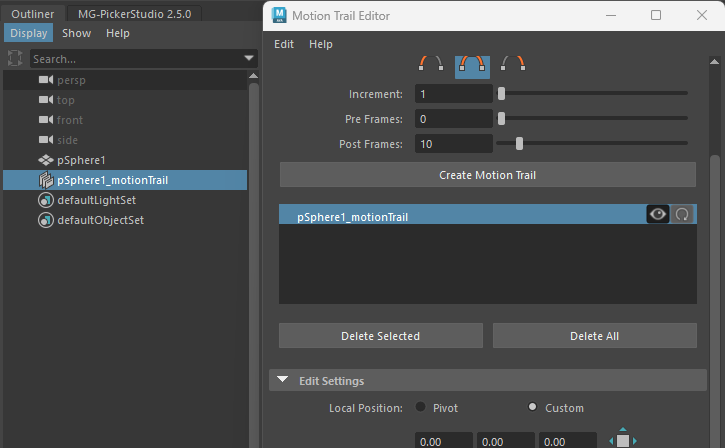Open the Show menu in Outliner
This screenshot has height=448, width=725.
pos(76,33)
